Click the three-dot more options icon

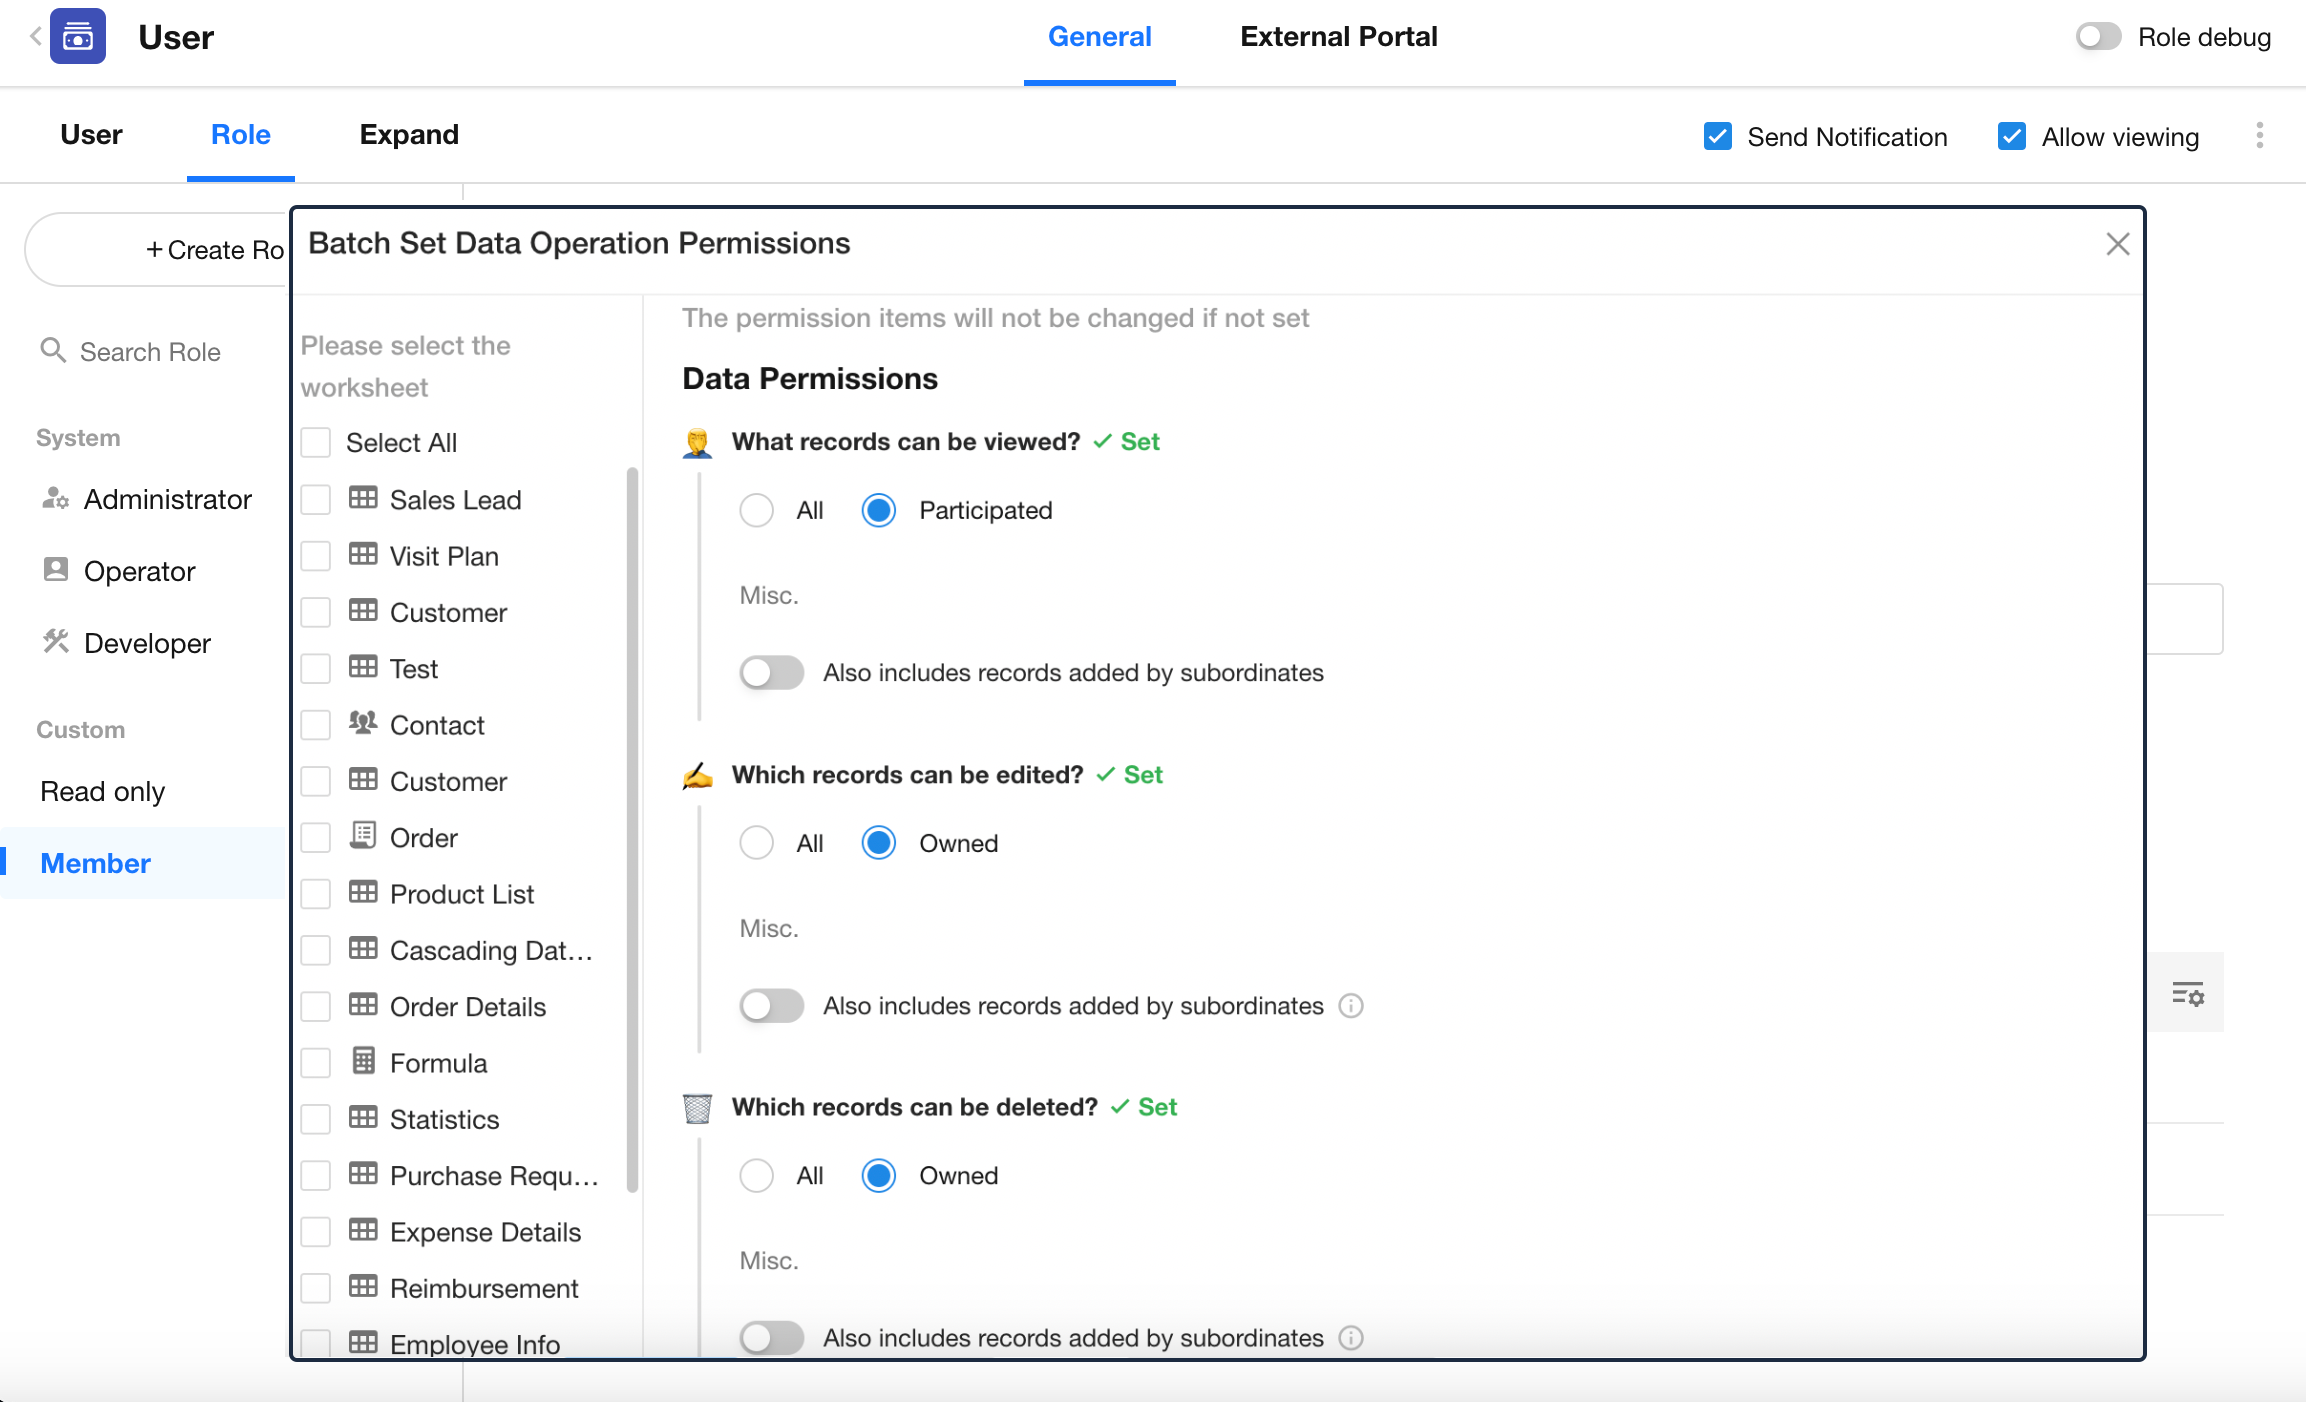pos(2259,136)
